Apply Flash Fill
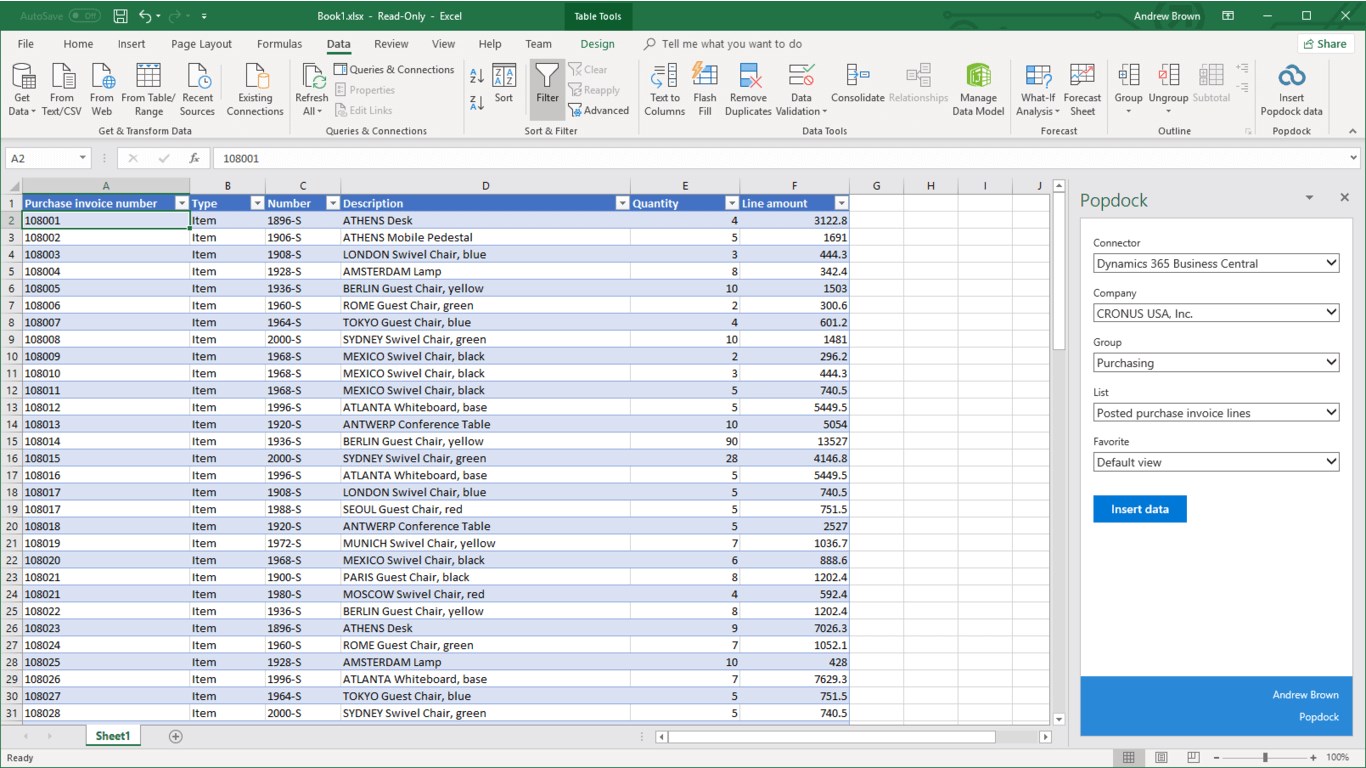The image size is (1366, 768). [x=705, y=90]
